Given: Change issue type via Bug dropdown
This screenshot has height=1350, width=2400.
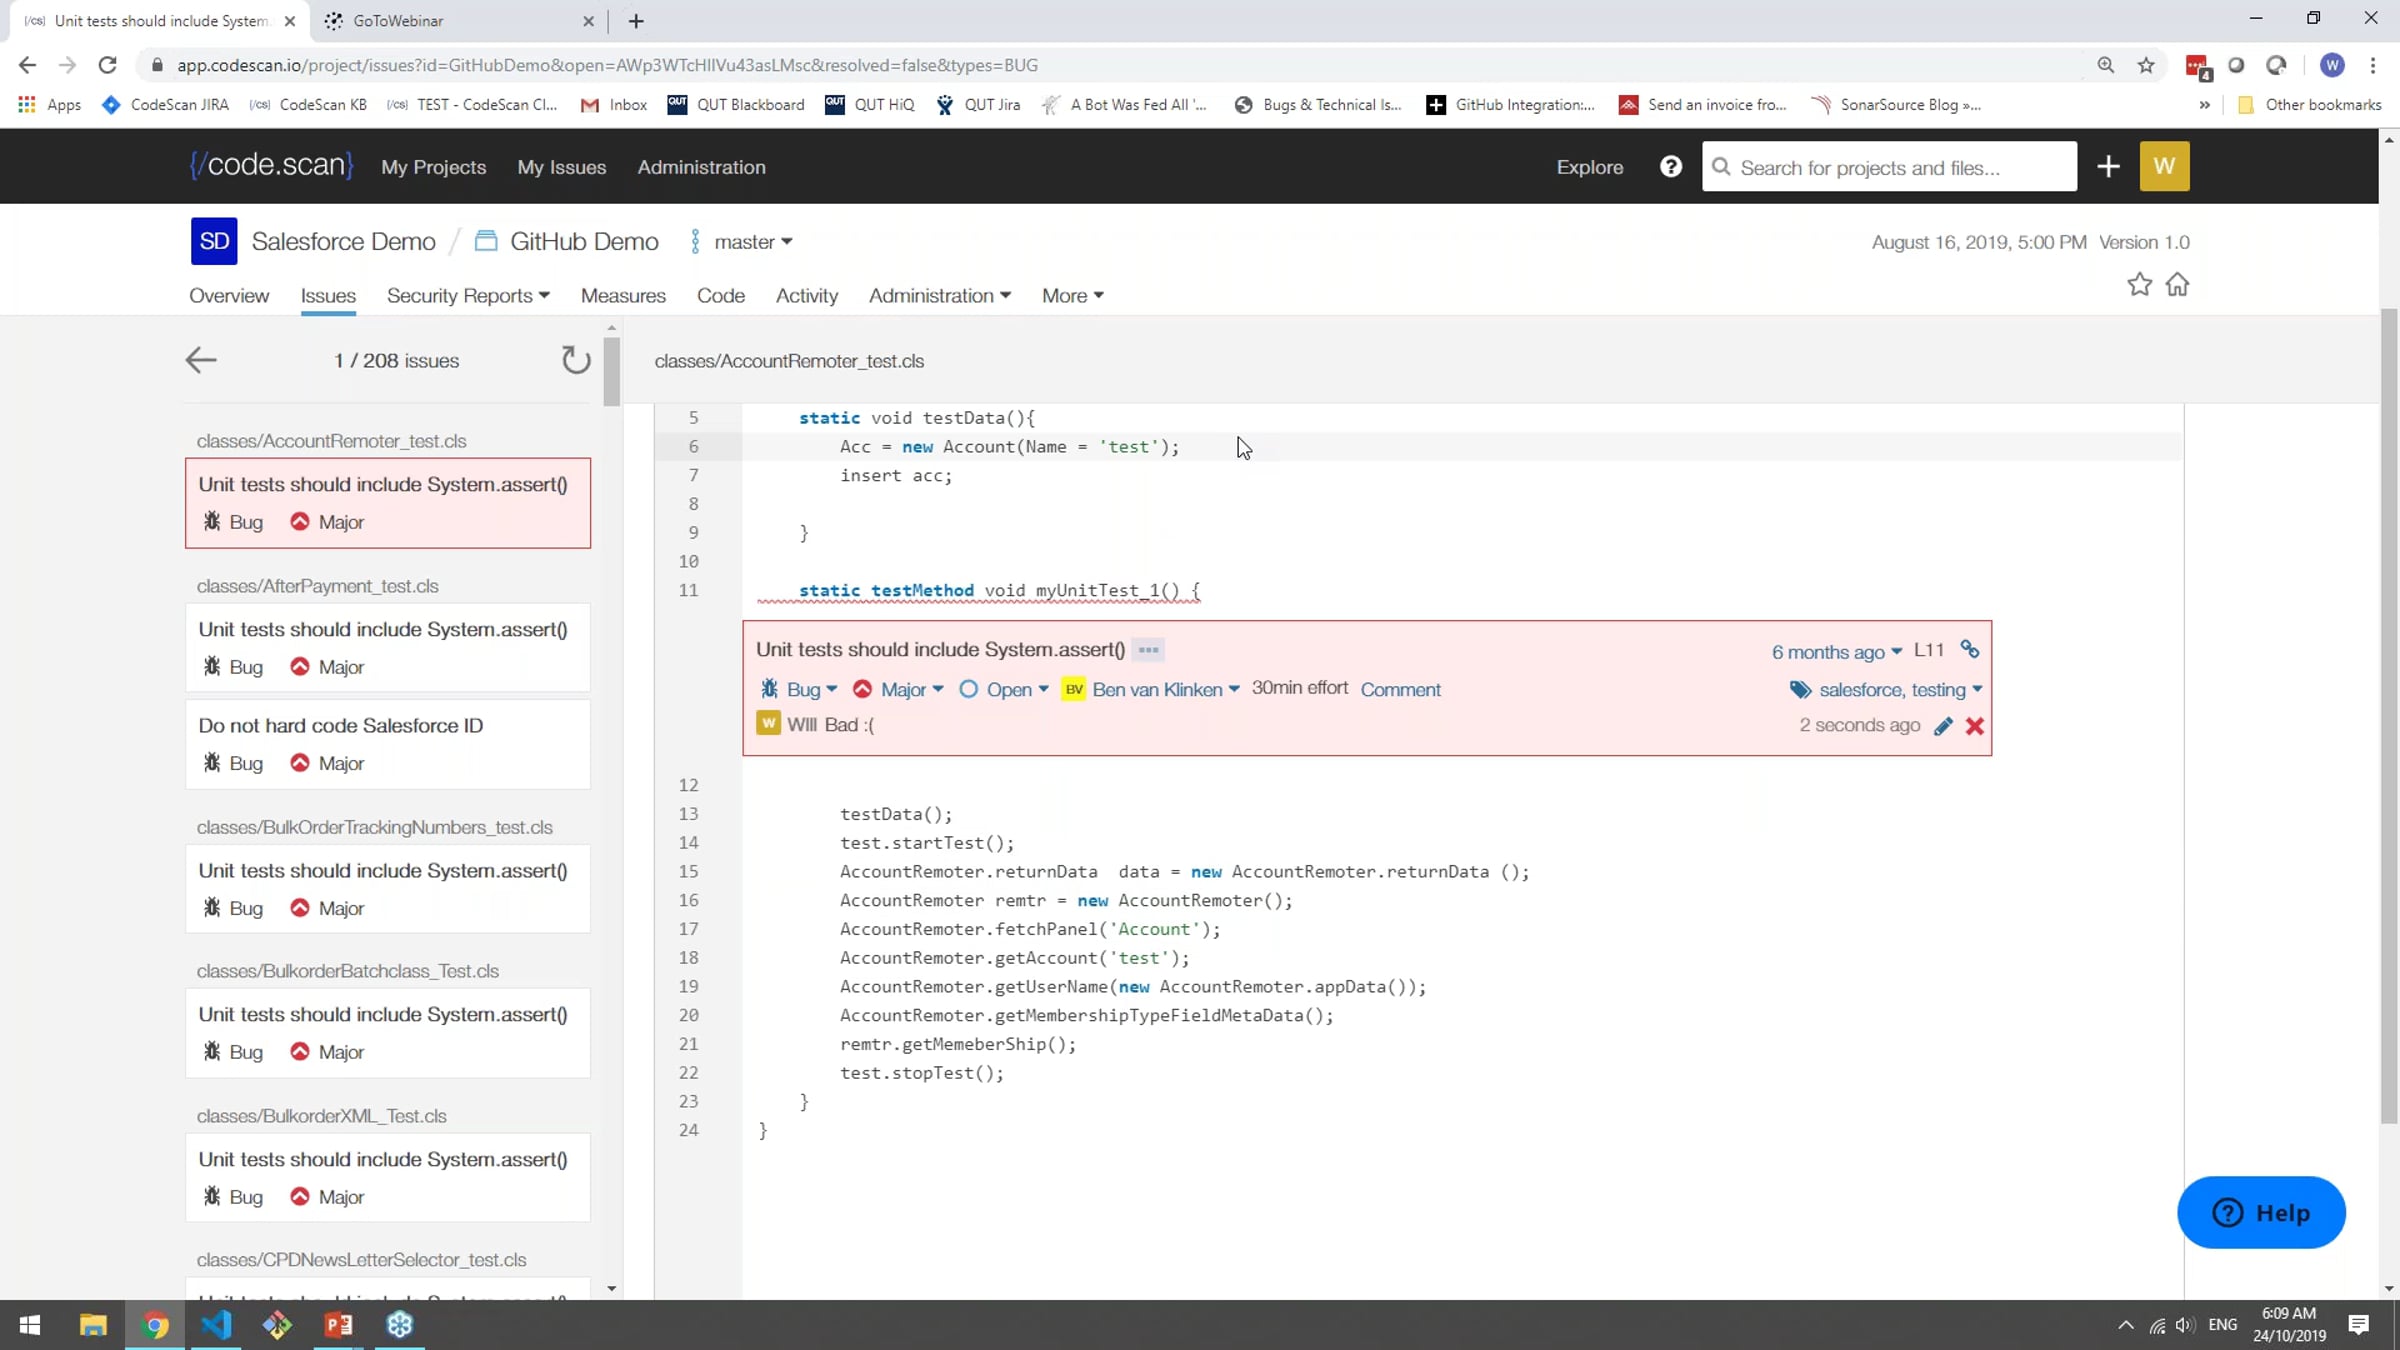Looking at the screenshot, I should [799, 689].
